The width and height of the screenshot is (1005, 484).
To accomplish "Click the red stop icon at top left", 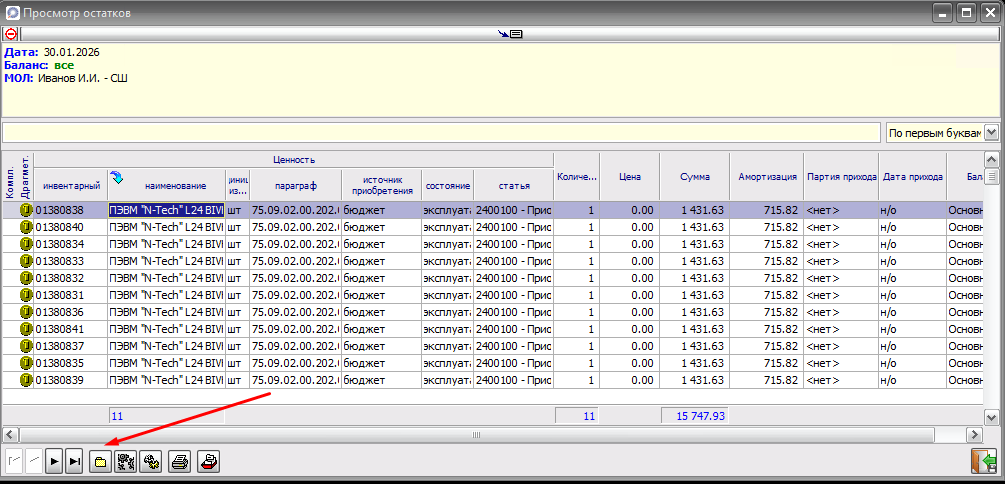I will [x=10, y=34].
